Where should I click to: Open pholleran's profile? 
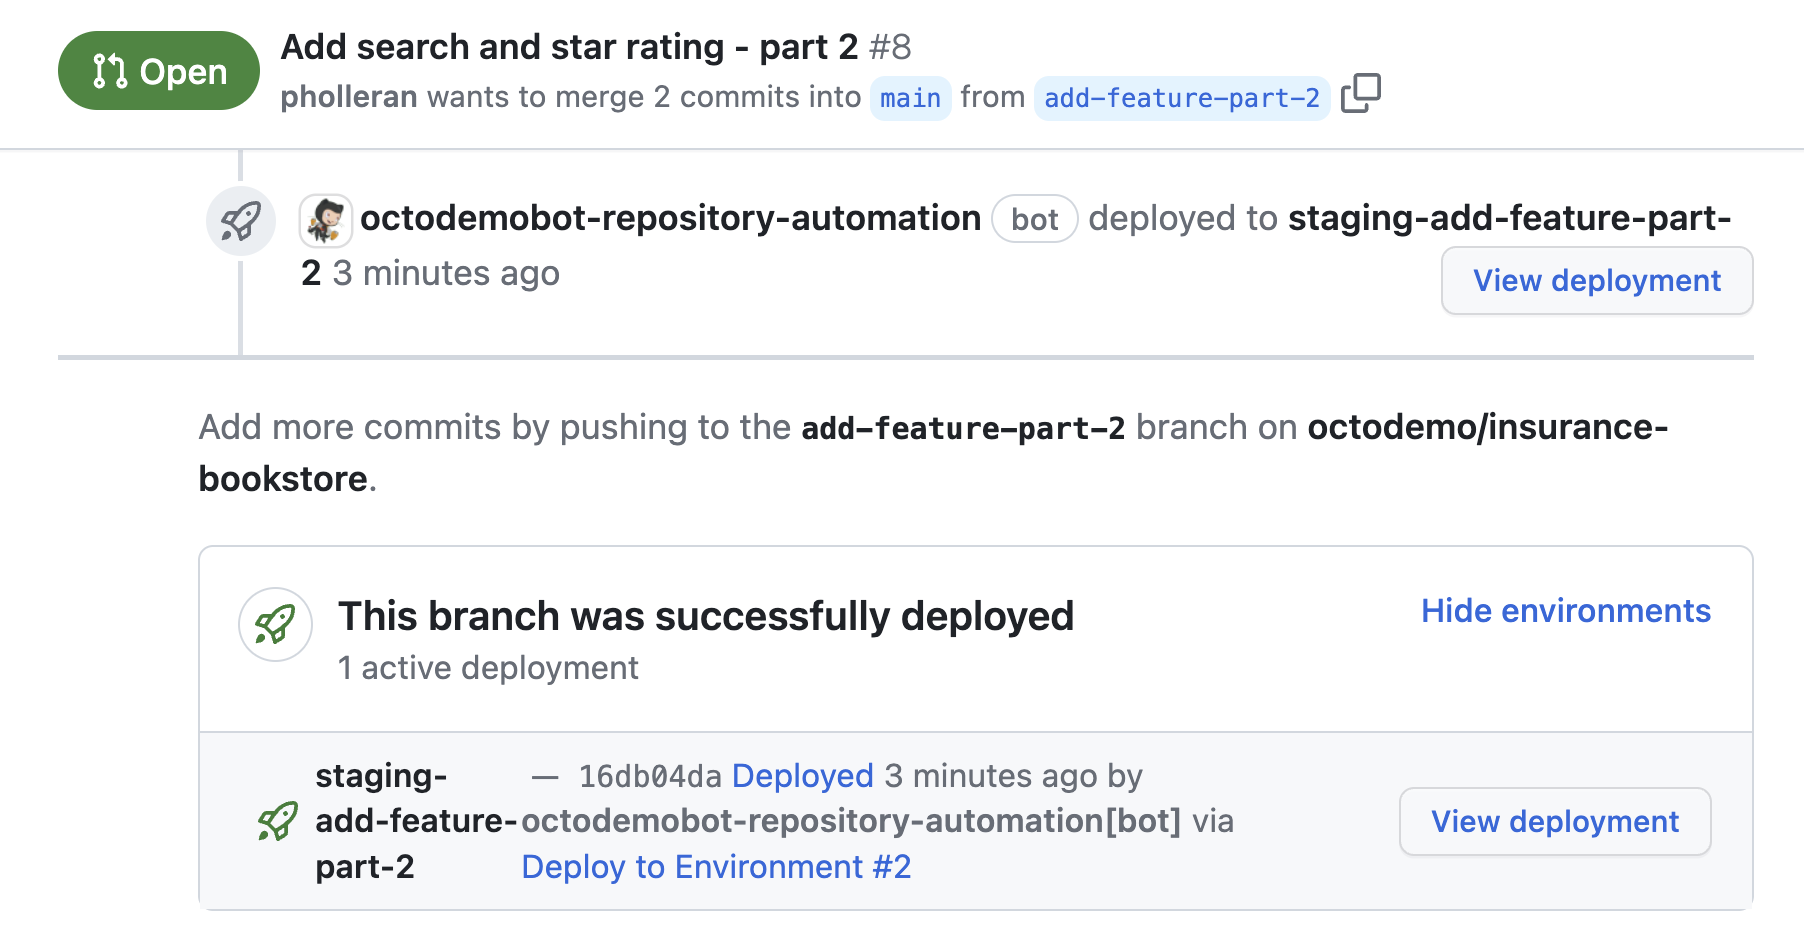click(348, 97)
